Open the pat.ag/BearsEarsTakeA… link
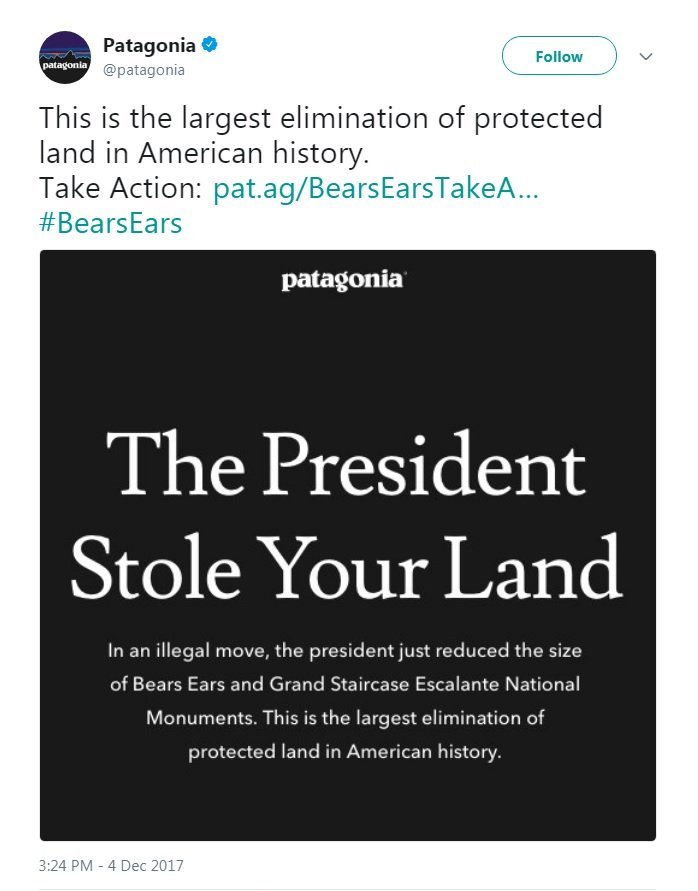Image resolution: width=698 pixels, height=891 pixels. [x=376, y=188]
